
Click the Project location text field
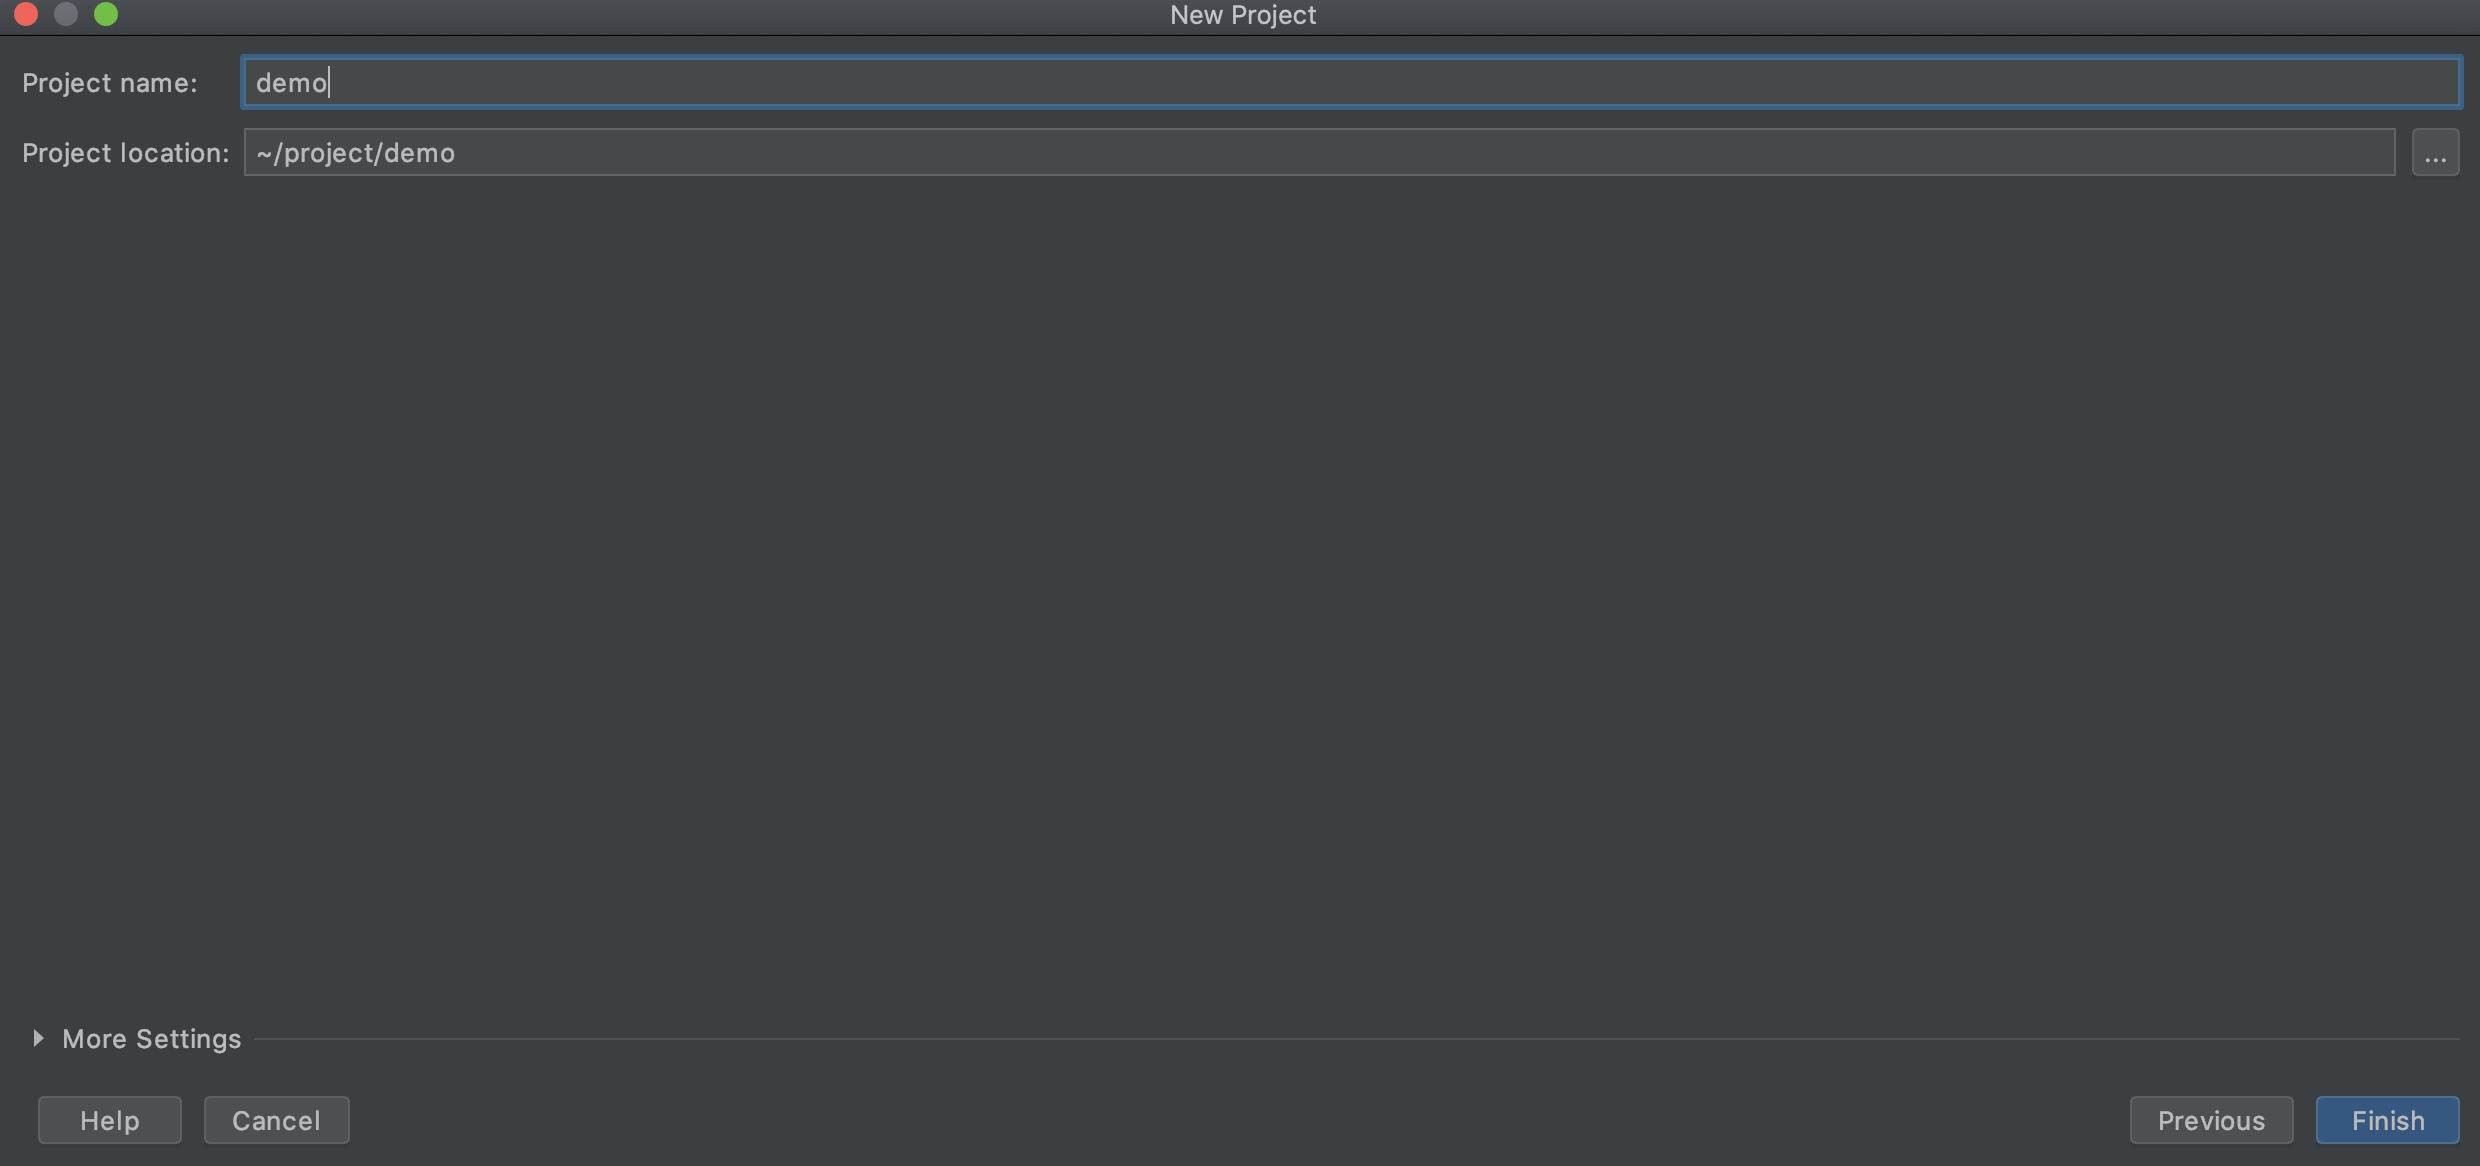tap(1319, 152)
